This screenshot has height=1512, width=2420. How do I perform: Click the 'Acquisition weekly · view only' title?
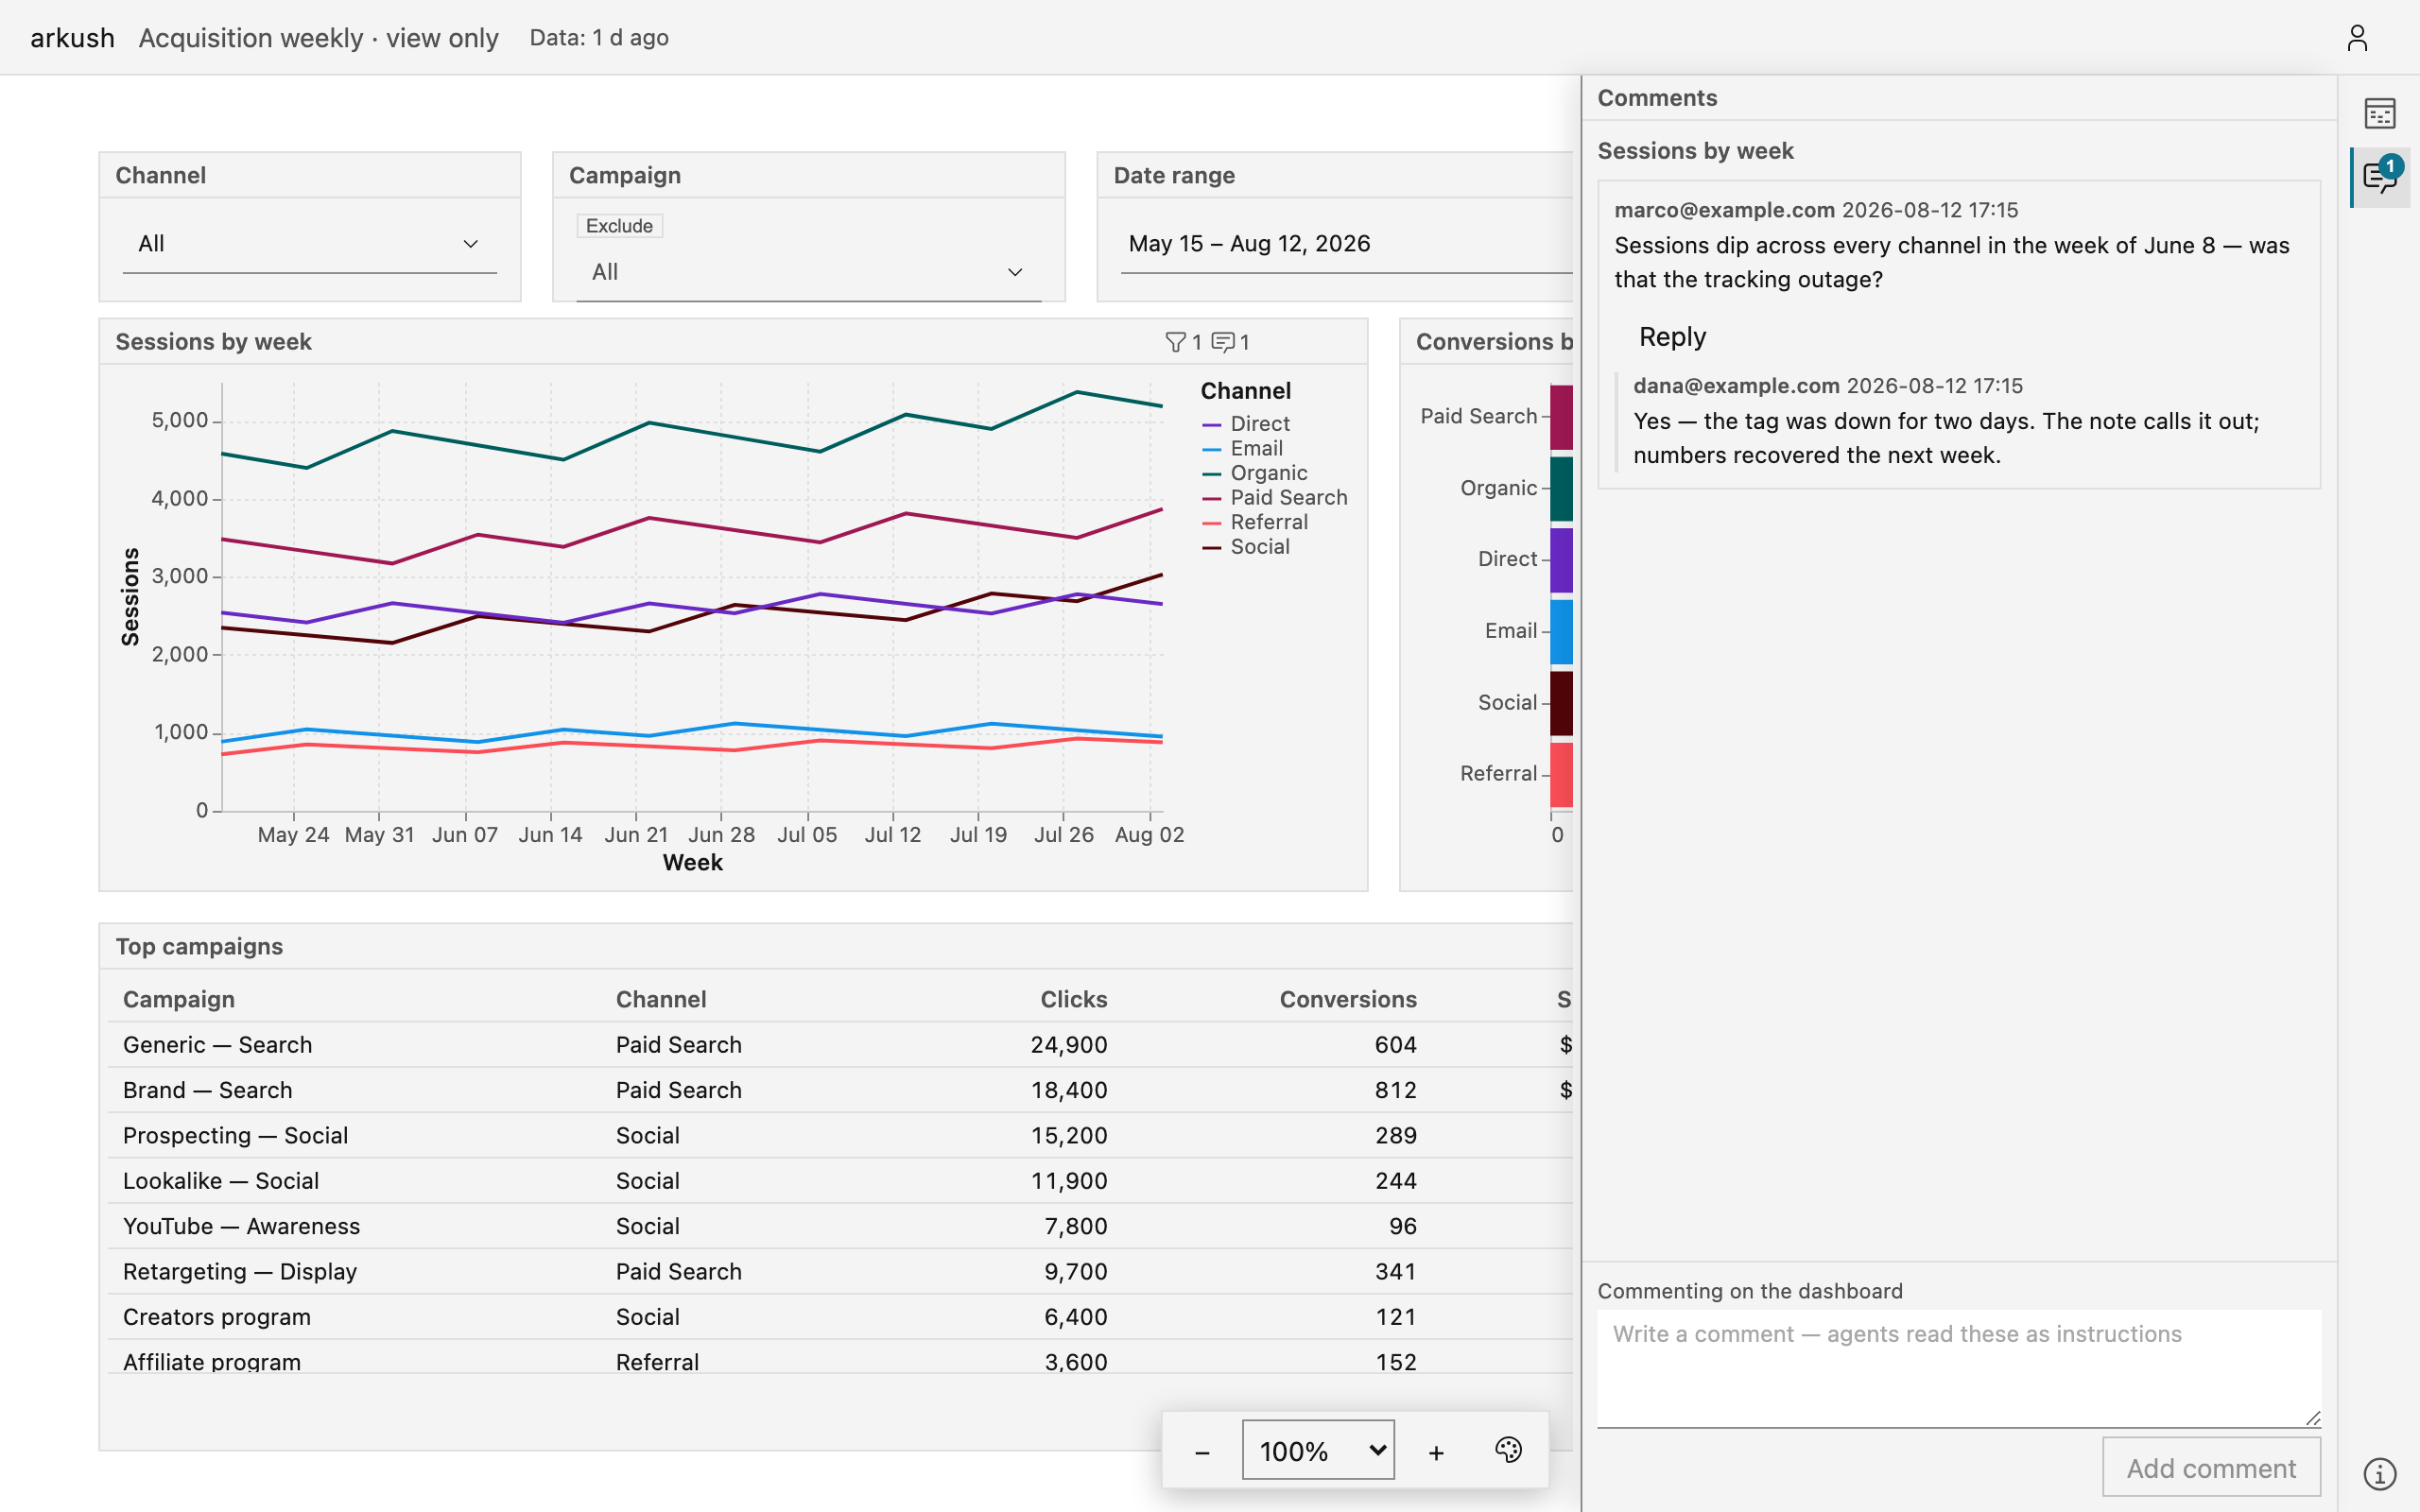pos(318,38)
